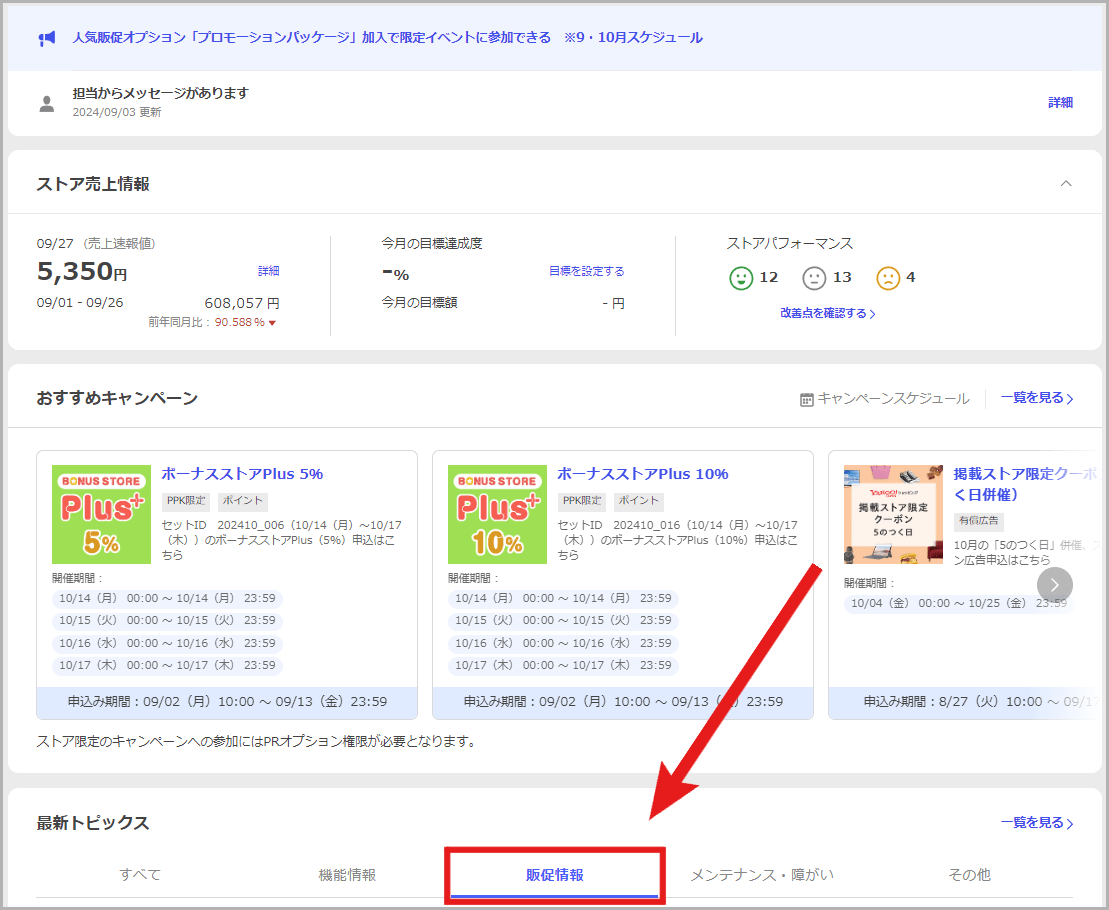Click 目標を設定する link
Viewport: 1109px width, 910px height.
click(x=586, y=271)
